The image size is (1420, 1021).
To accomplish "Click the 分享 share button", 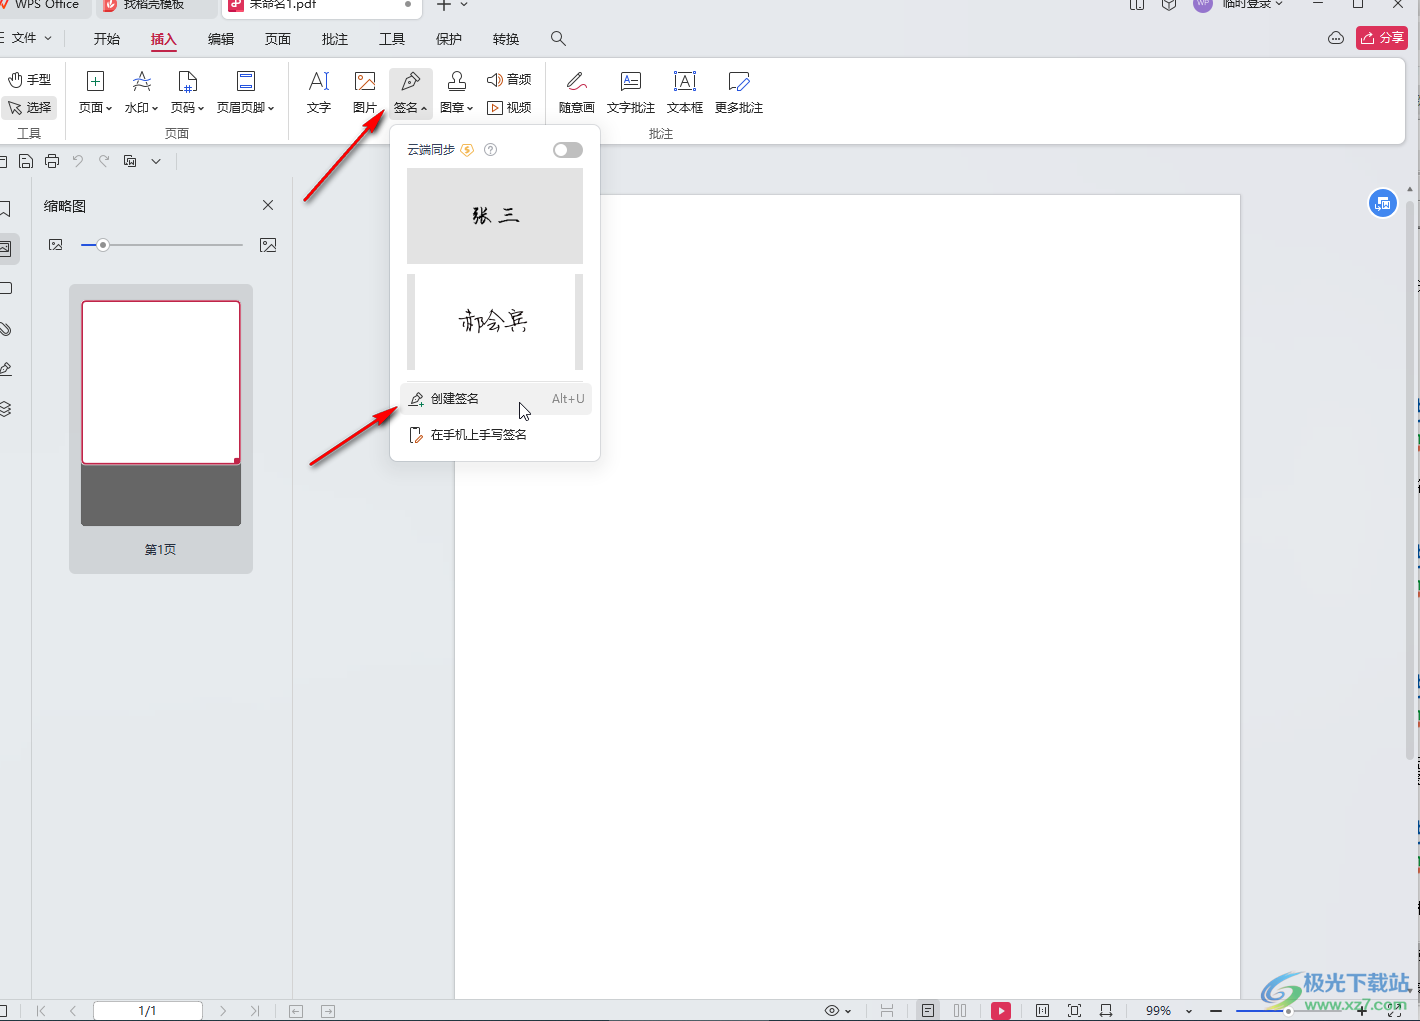I will click(x=1382, y=38).
